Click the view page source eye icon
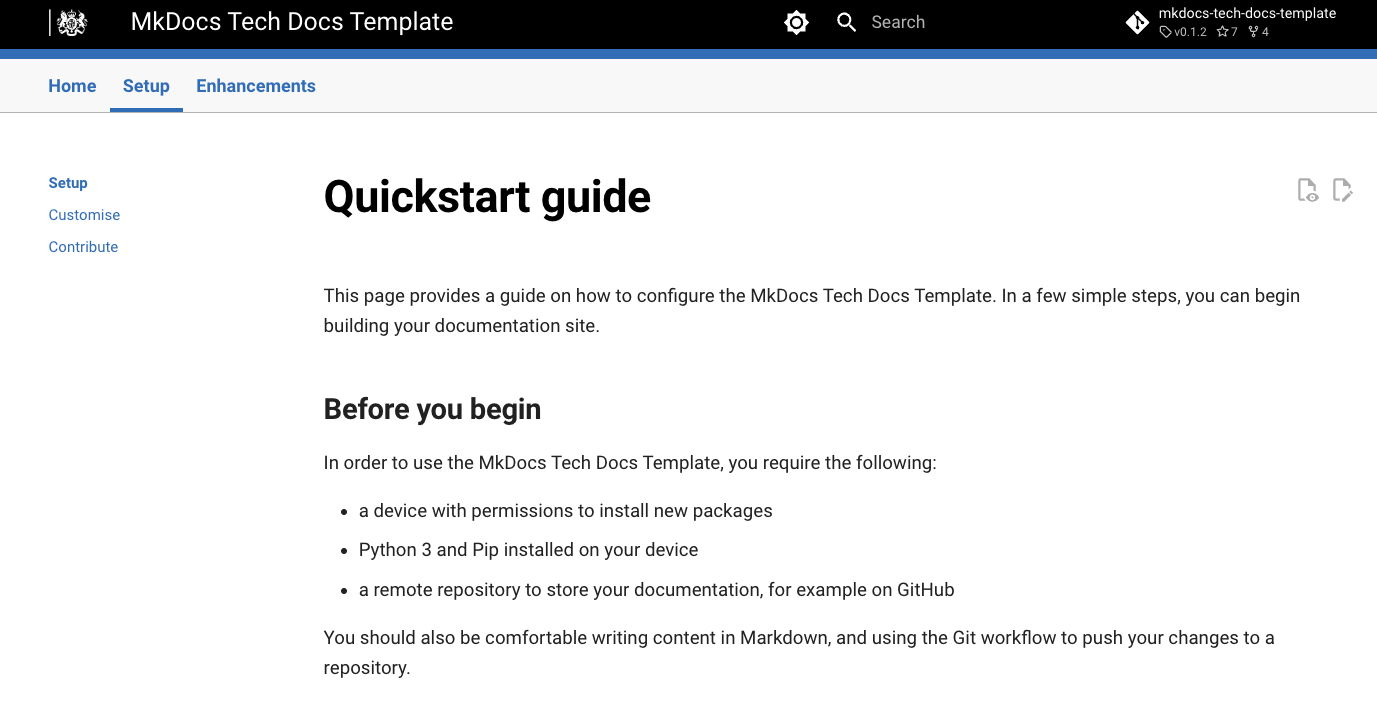 (x=1308, y=190)
